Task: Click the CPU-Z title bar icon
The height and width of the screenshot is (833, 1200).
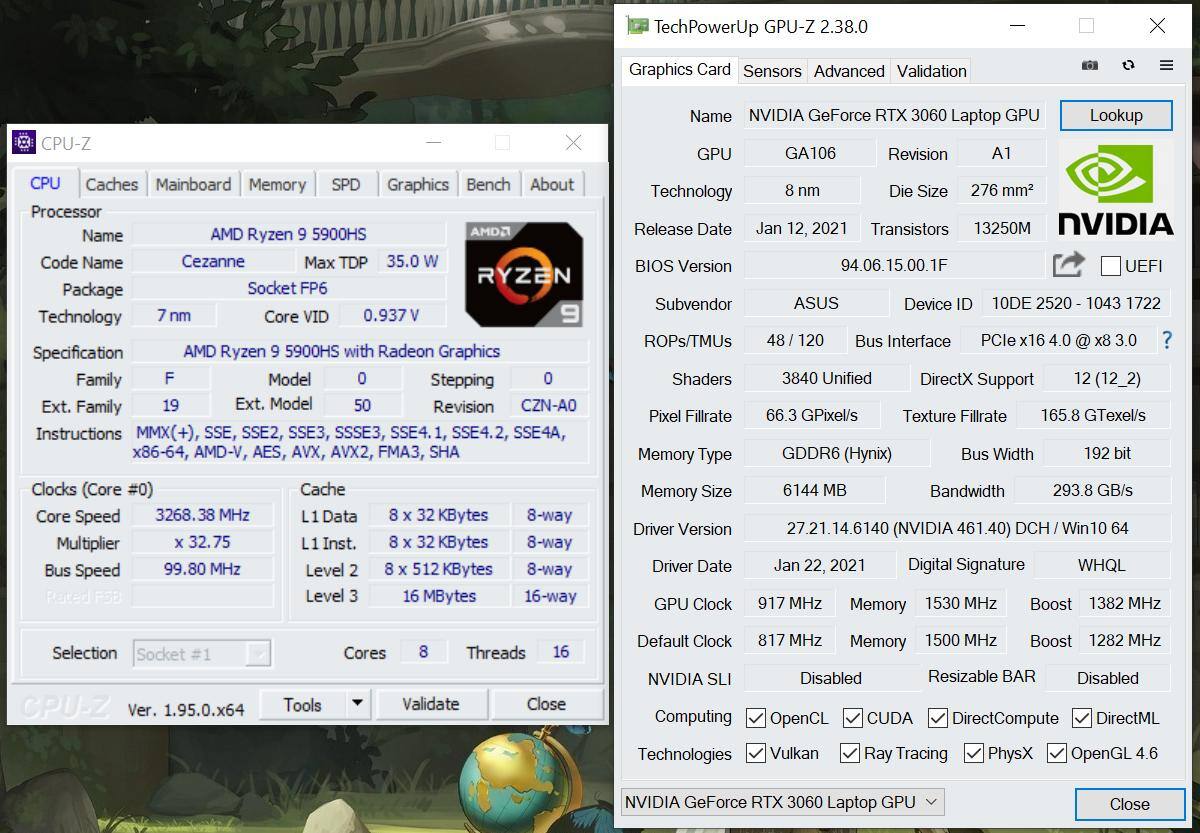Action: tap(23, 143)
